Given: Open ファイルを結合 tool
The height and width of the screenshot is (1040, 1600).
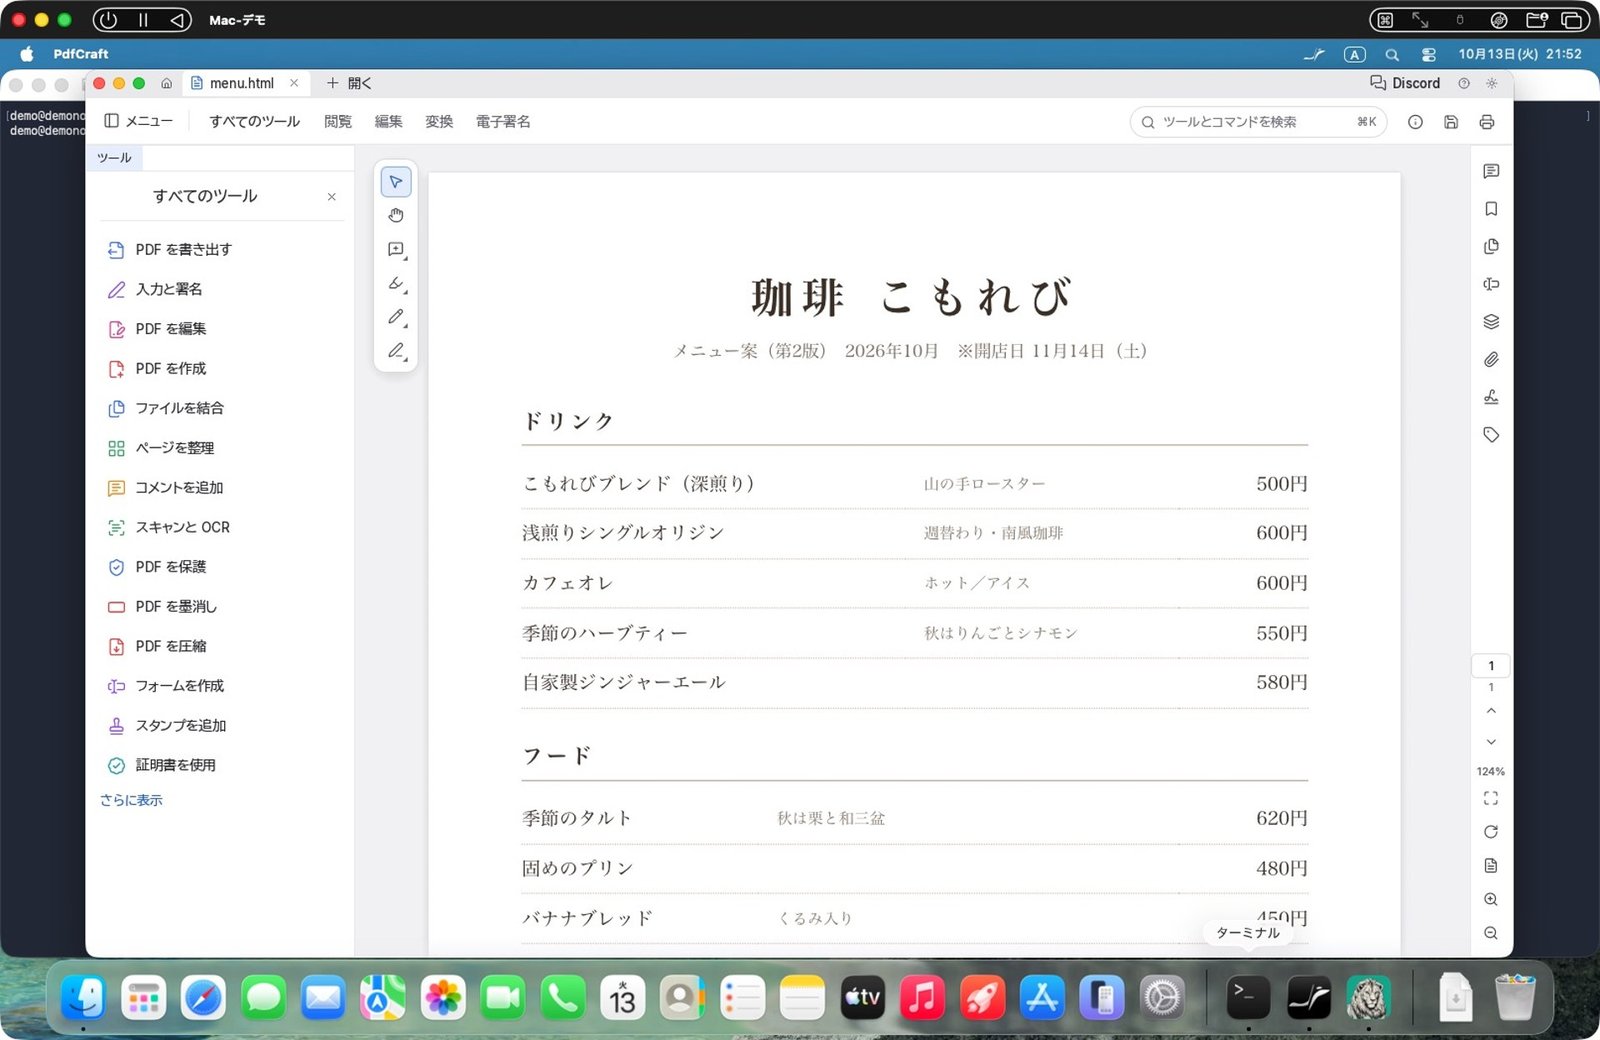Looking at the screenshot, I should point(166,408).
